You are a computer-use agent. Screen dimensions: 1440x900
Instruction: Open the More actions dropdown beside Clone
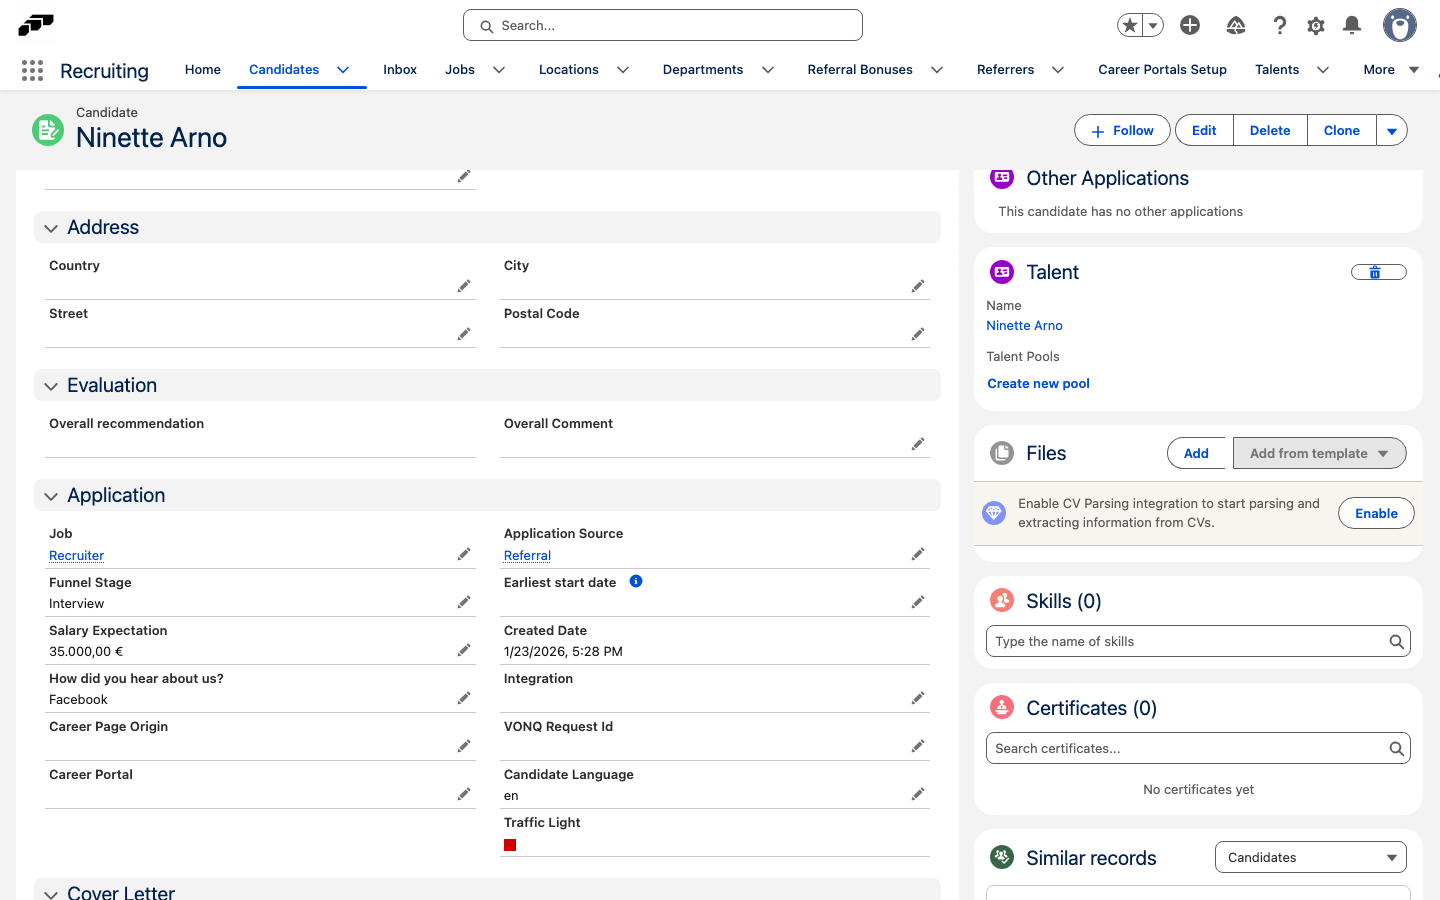(x=1392, y=131)
